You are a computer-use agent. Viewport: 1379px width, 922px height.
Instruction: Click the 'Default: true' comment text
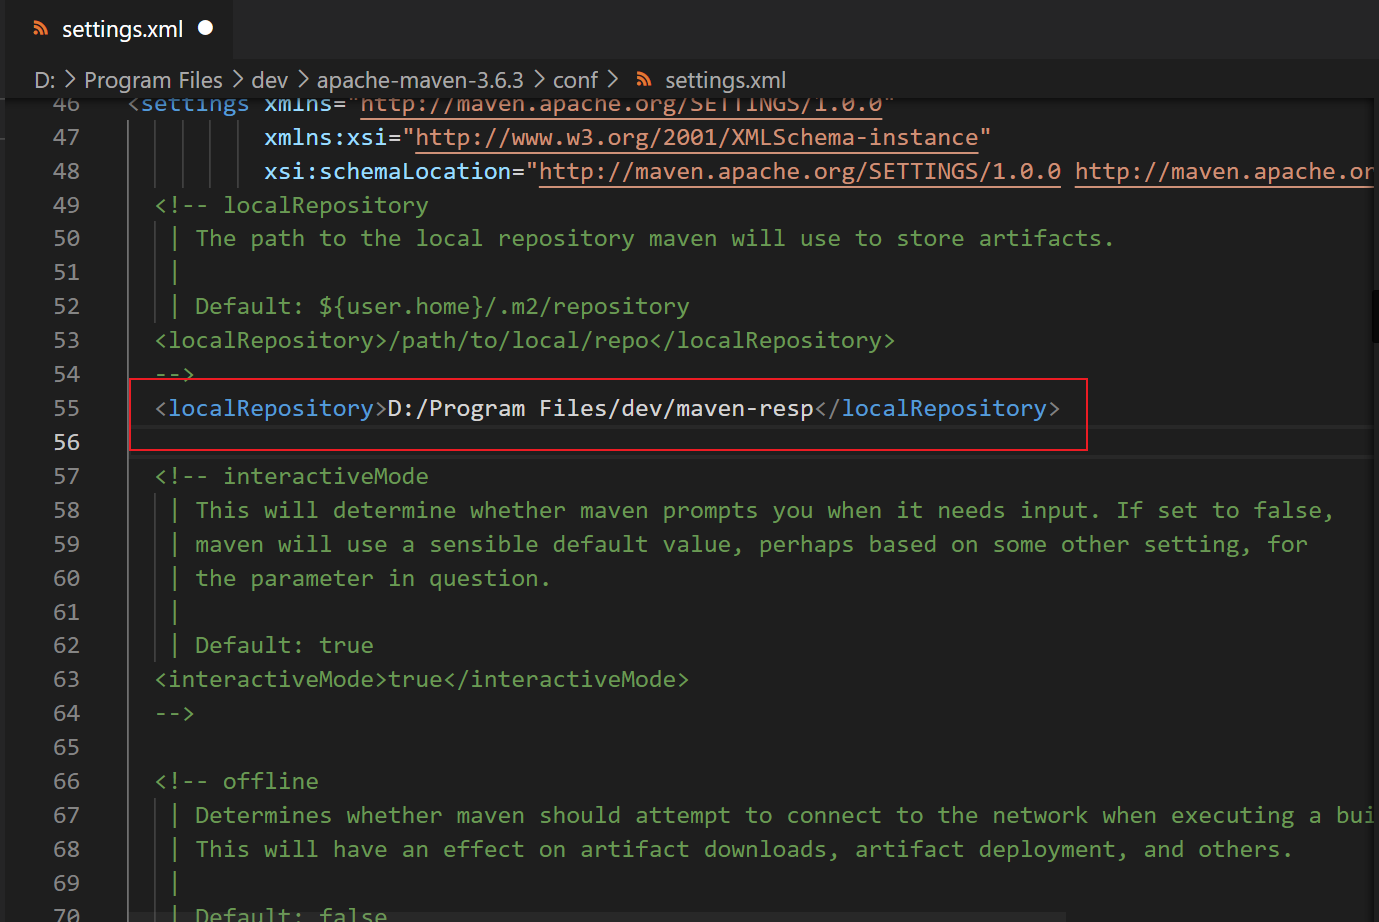284,645
